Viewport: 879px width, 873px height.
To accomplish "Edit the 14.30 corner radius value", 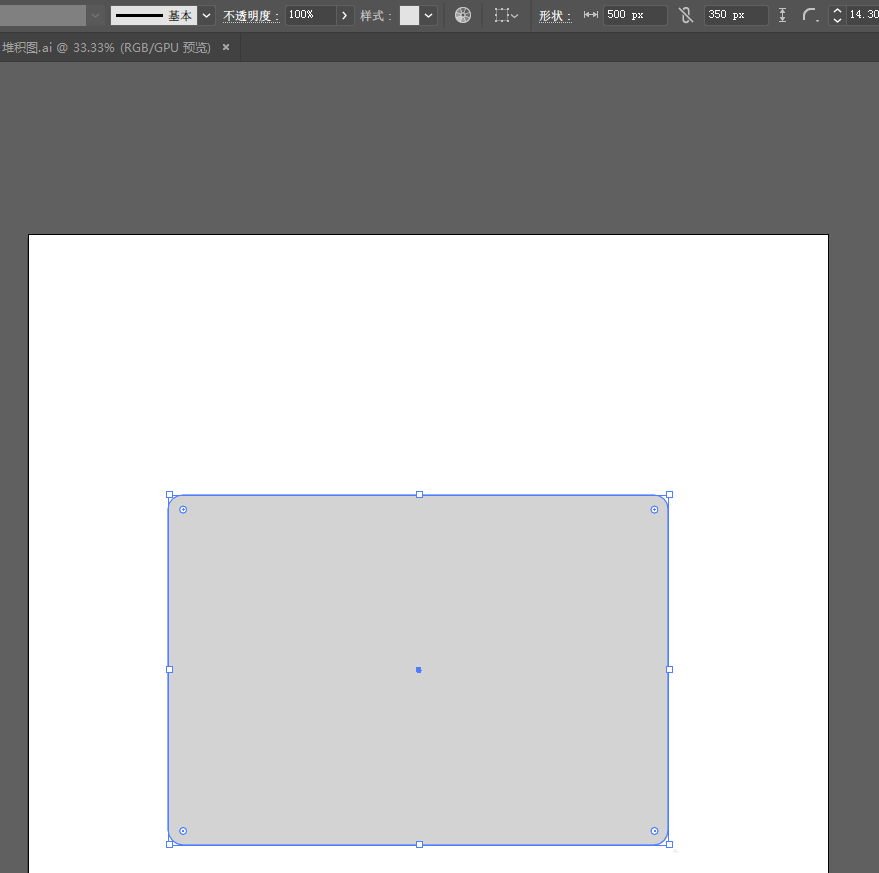I will click(x=863, y=15).
